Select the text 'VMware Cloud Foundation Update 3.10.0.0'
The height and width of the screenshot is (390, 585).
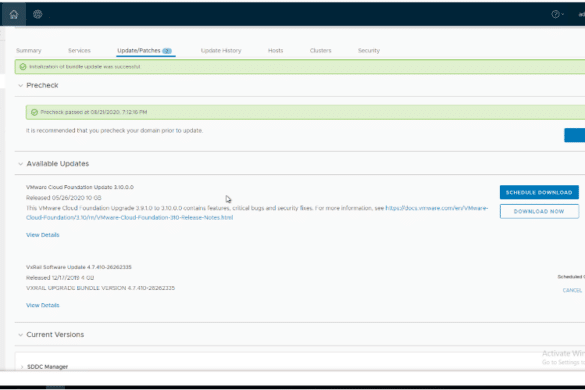tap(80, 187)
